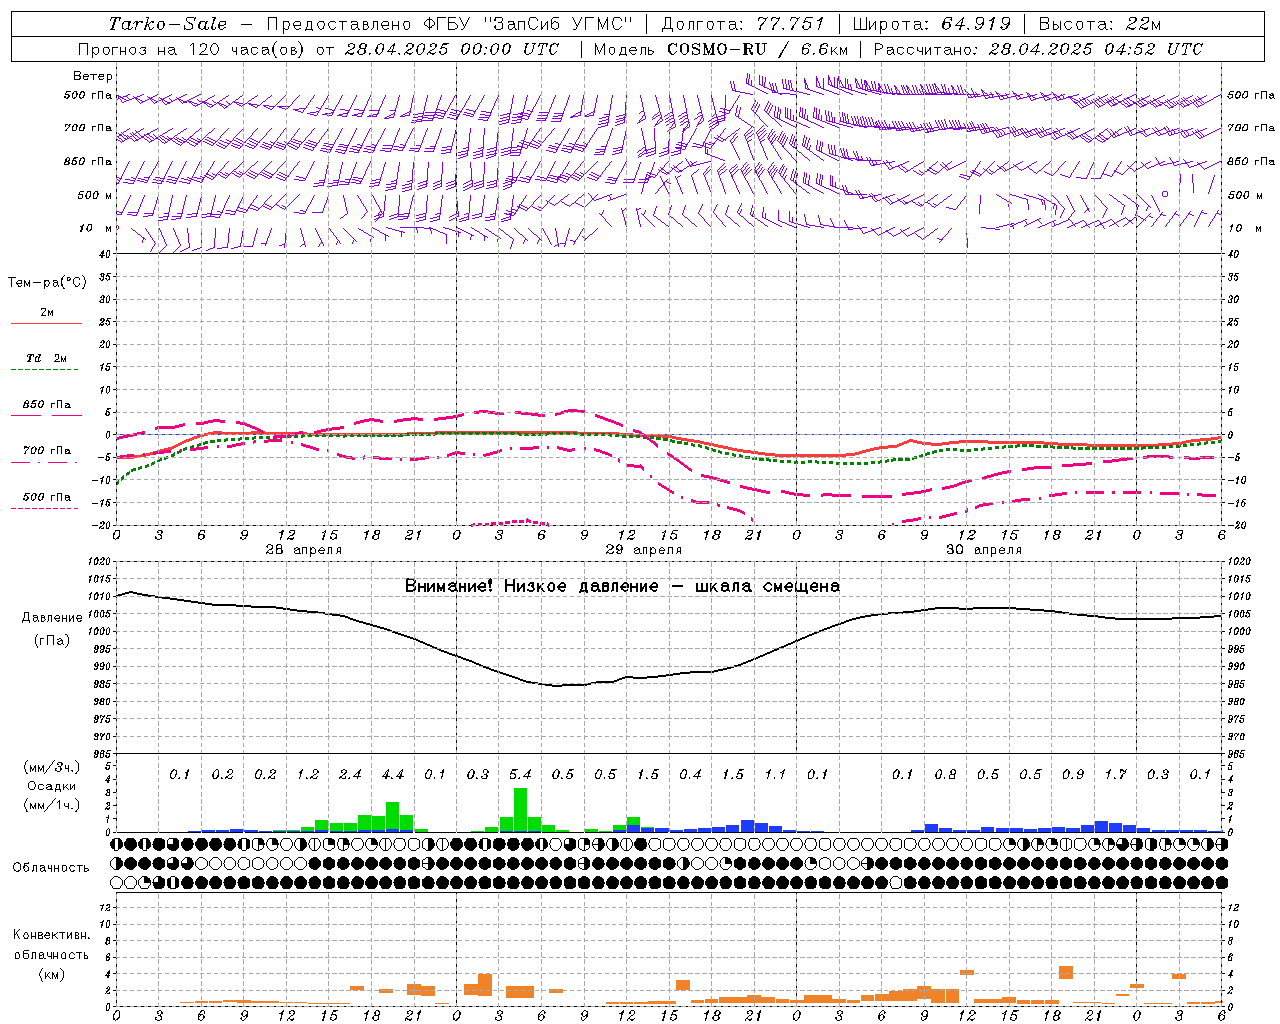The width and height of the screenshot is (1280, 1024).
Task: Click the '30 апреля' date label
Action: click(x=984, y=550)
